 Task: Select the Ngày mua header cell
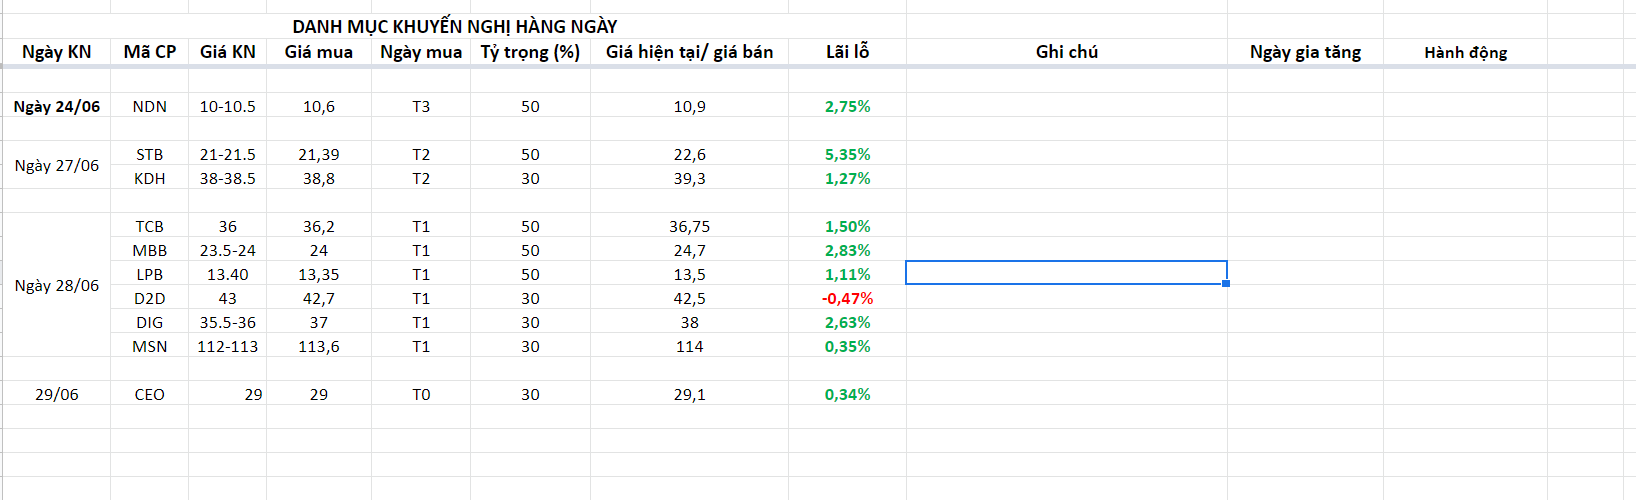tap(421, 52)
